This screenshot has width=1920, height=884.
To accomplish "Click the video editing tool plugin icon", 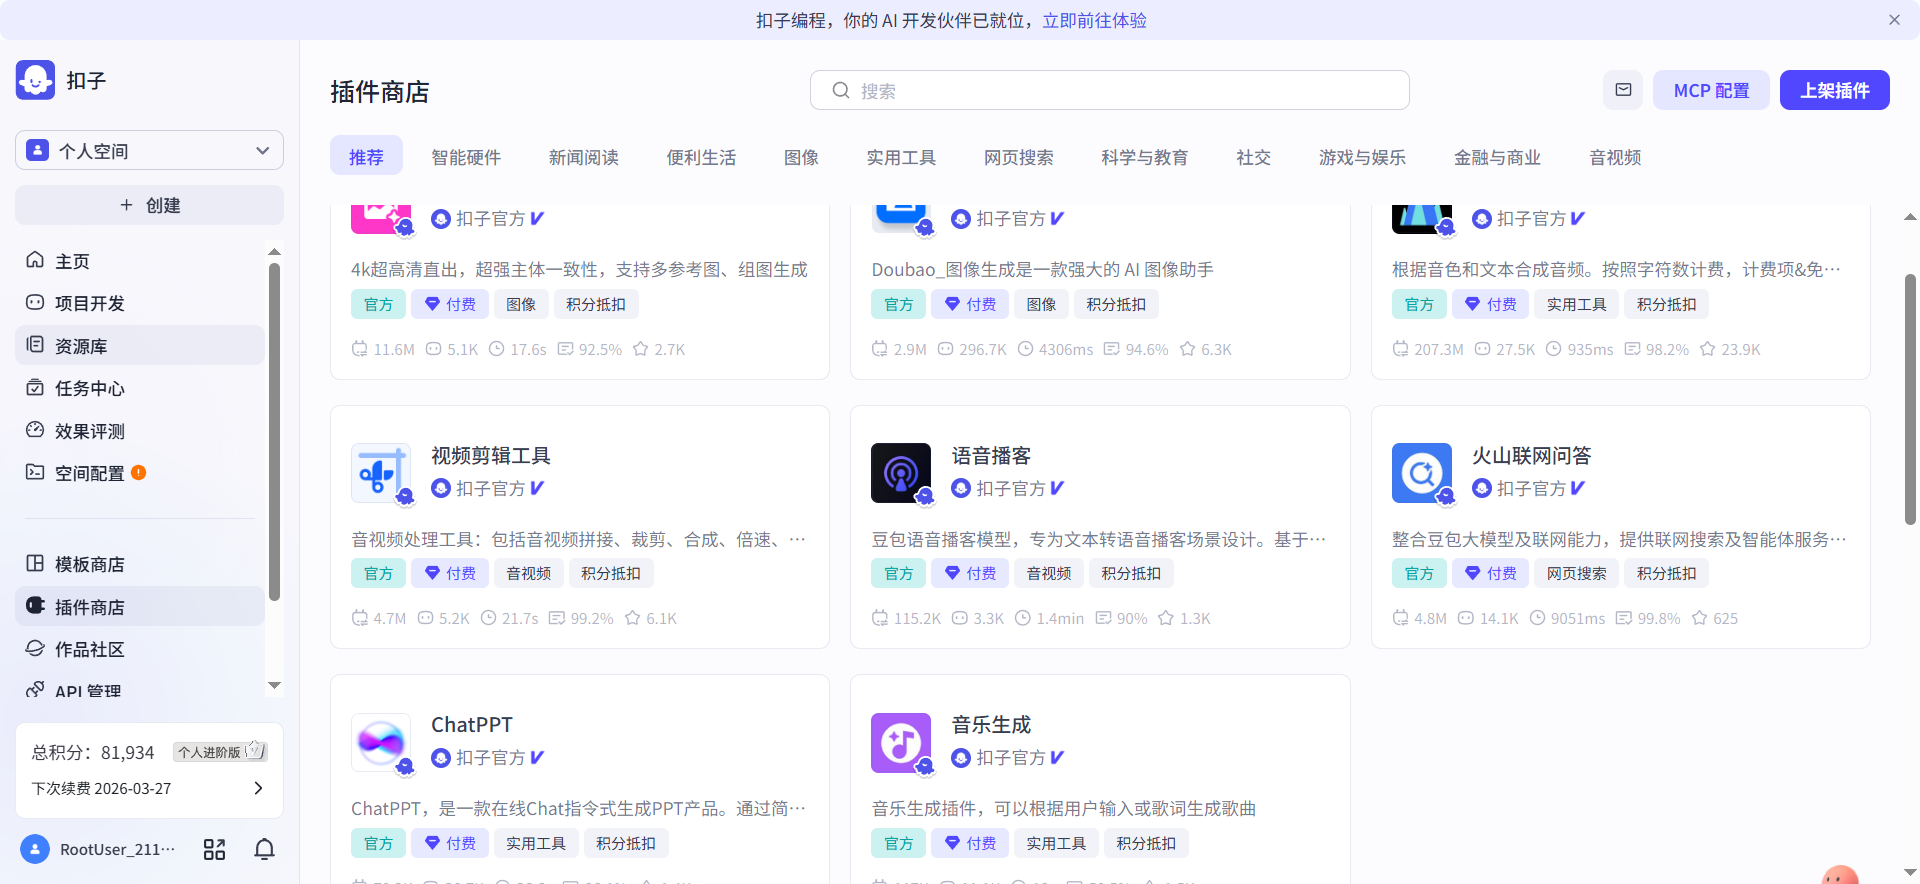I will 381,473.
